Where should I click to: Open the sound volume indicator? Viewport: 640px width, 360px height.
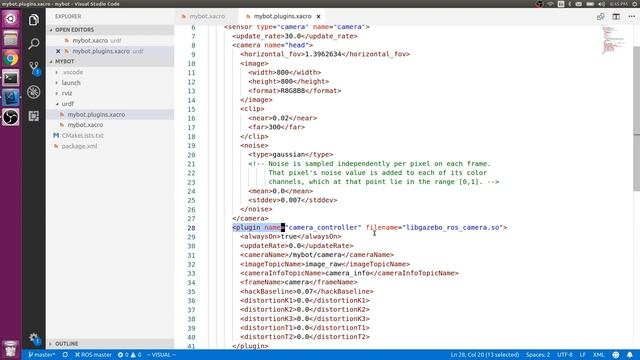[x=601, y=4]
